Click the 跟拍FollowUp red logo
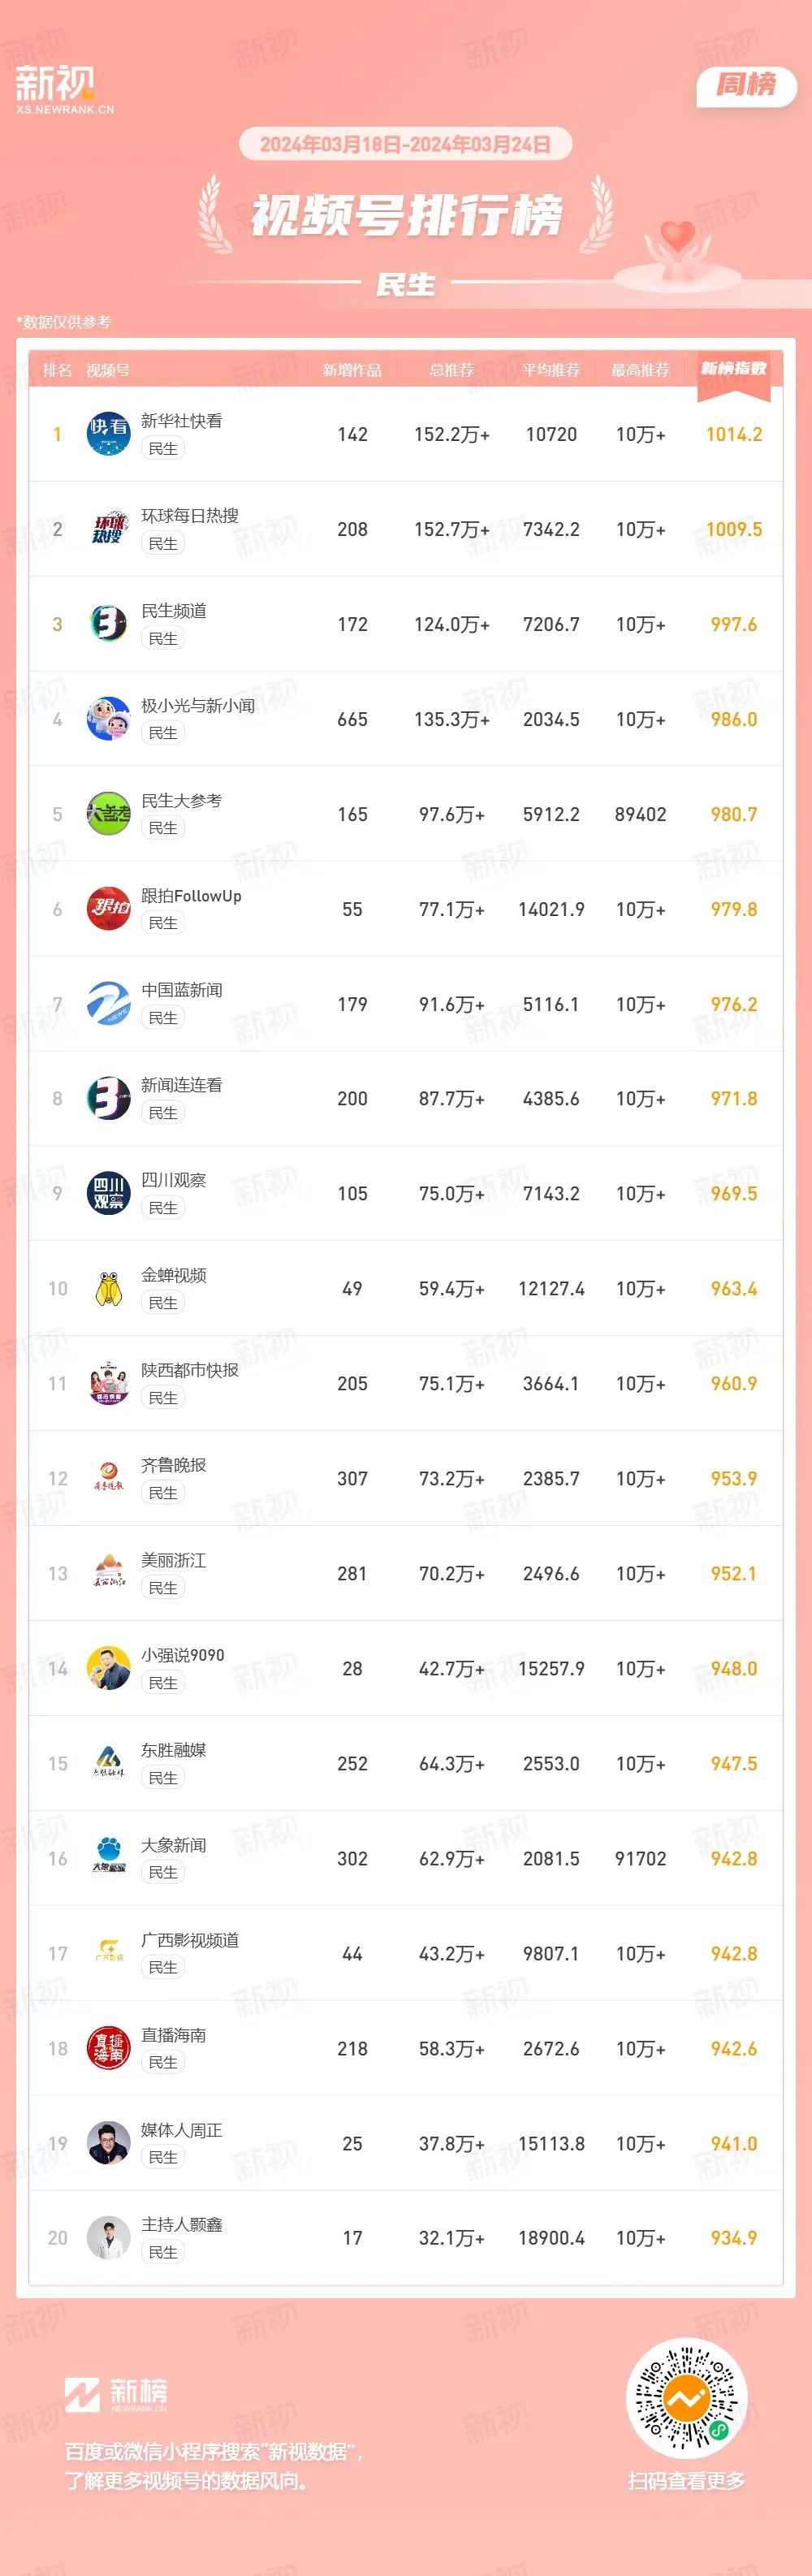Screen dimensions: 812x2576 (108, 909)
